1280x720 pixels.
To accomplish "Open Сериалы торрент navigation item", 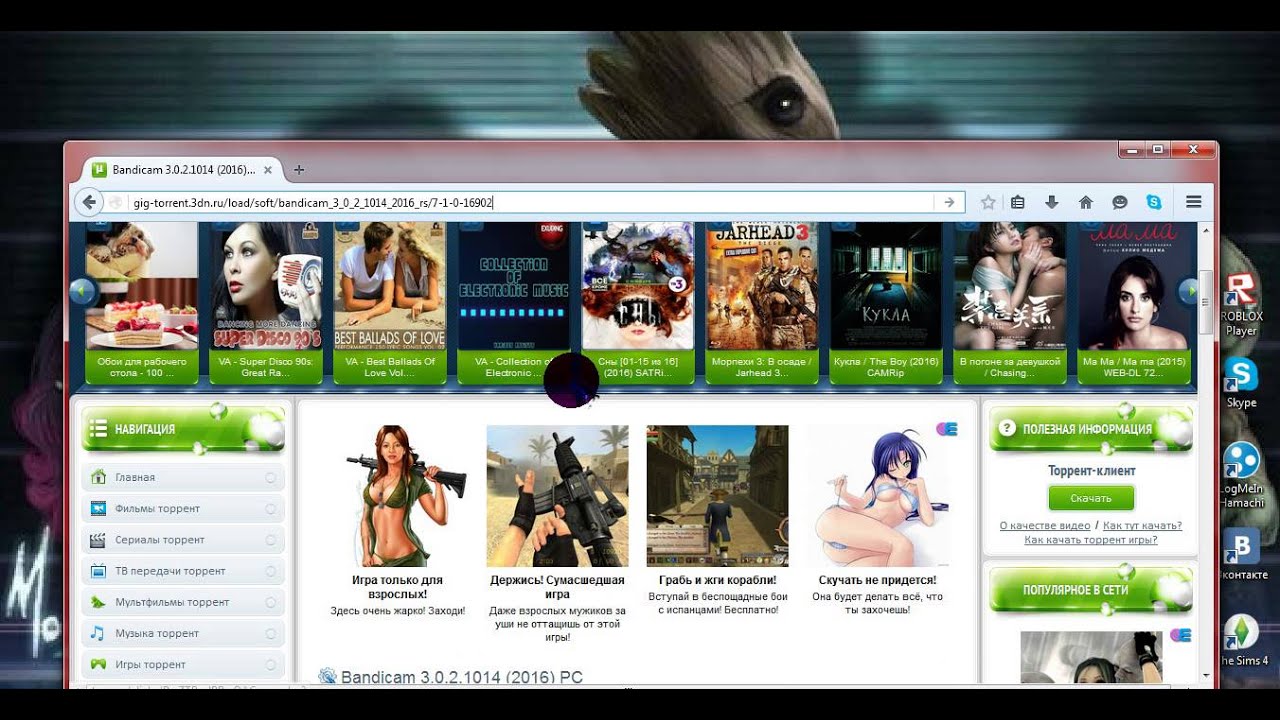I will coord(183,539).
